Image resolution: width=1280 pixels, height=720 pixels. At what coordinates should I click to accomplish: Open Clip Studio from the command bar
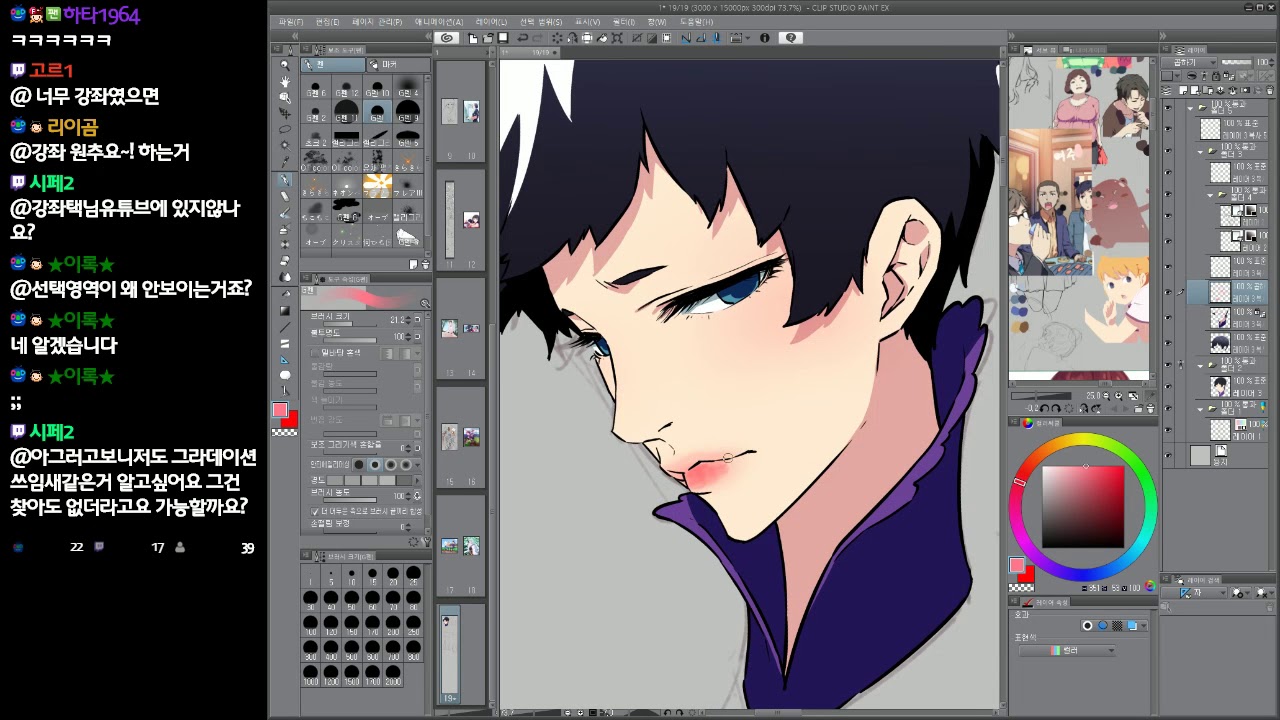point(447,38)
